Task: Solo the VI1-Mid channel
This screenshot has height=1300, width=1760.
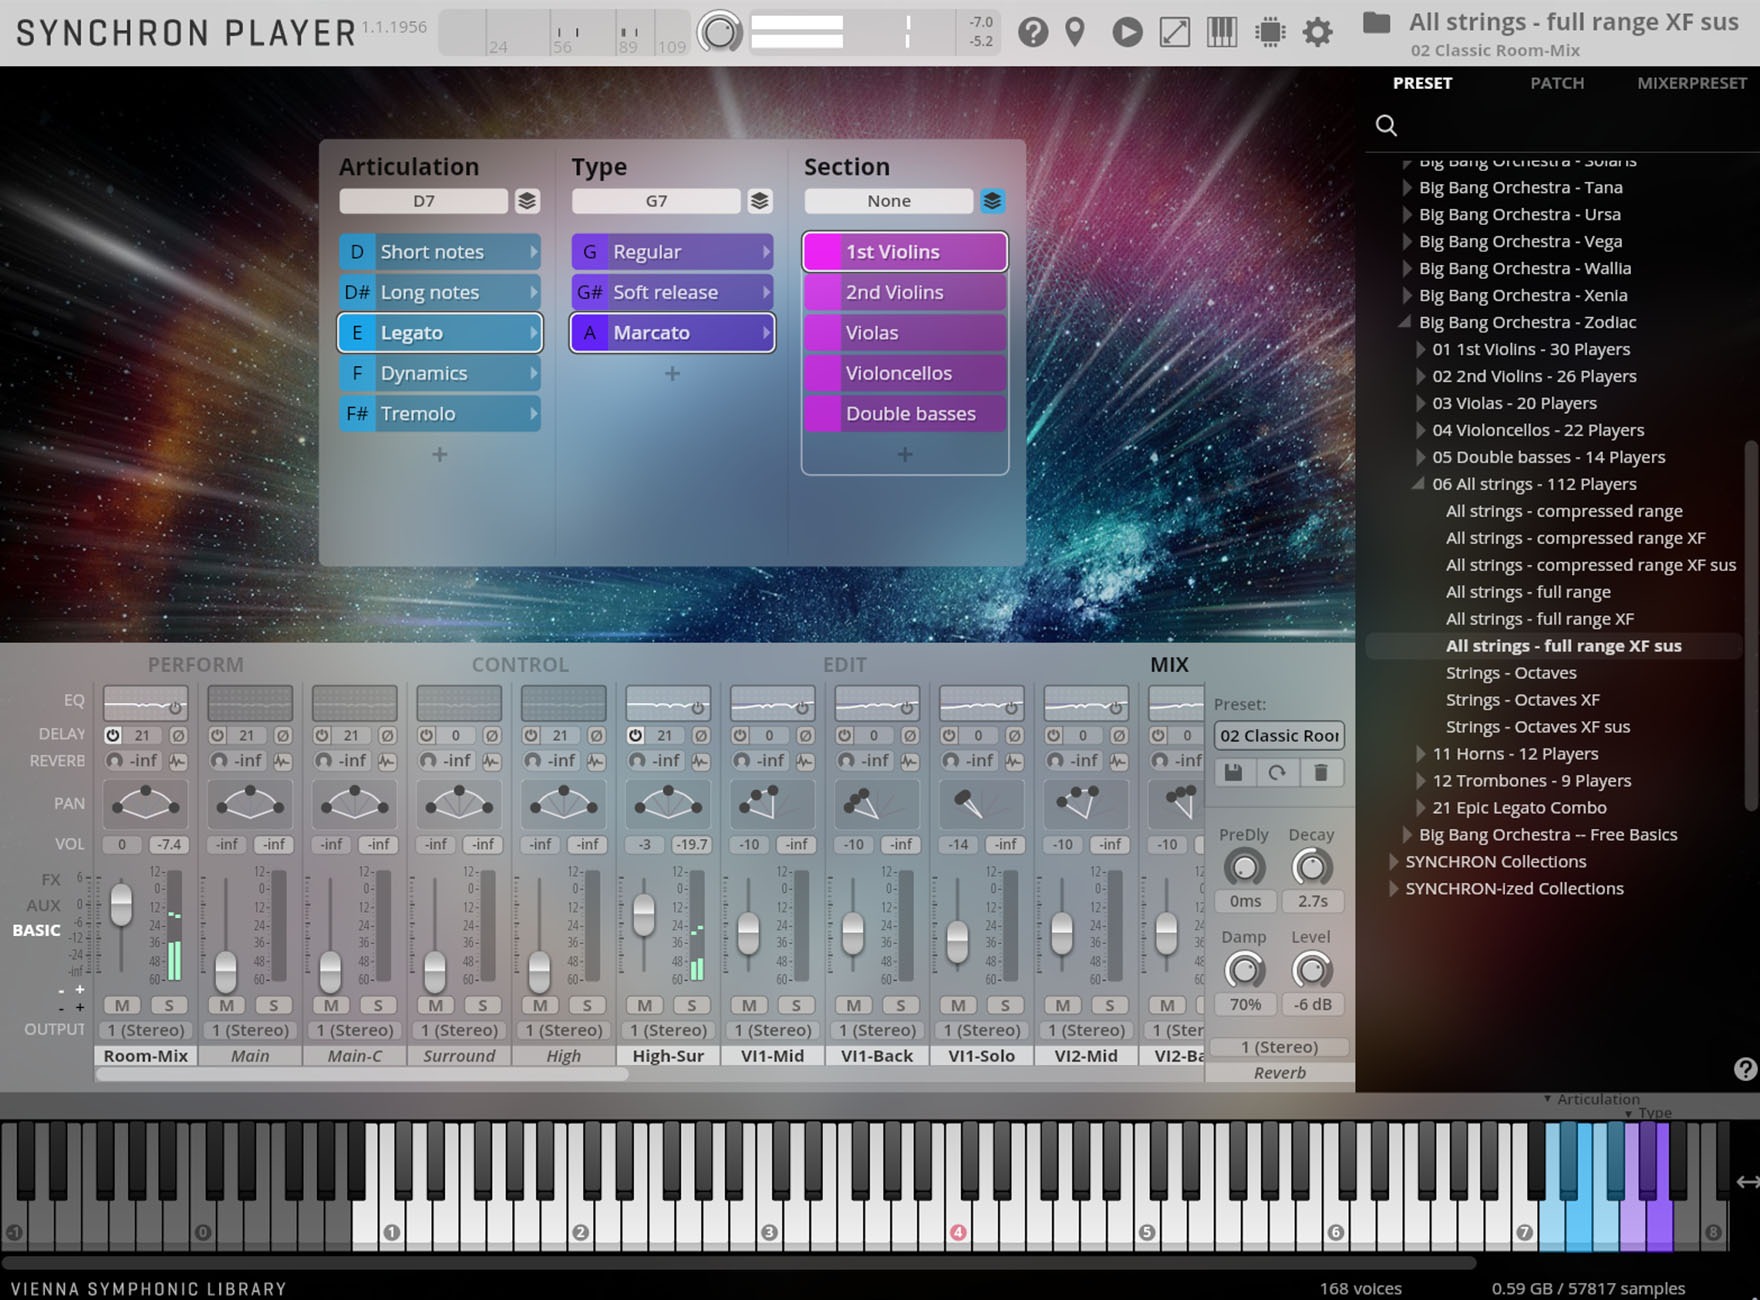Action: click(796, 1005)
